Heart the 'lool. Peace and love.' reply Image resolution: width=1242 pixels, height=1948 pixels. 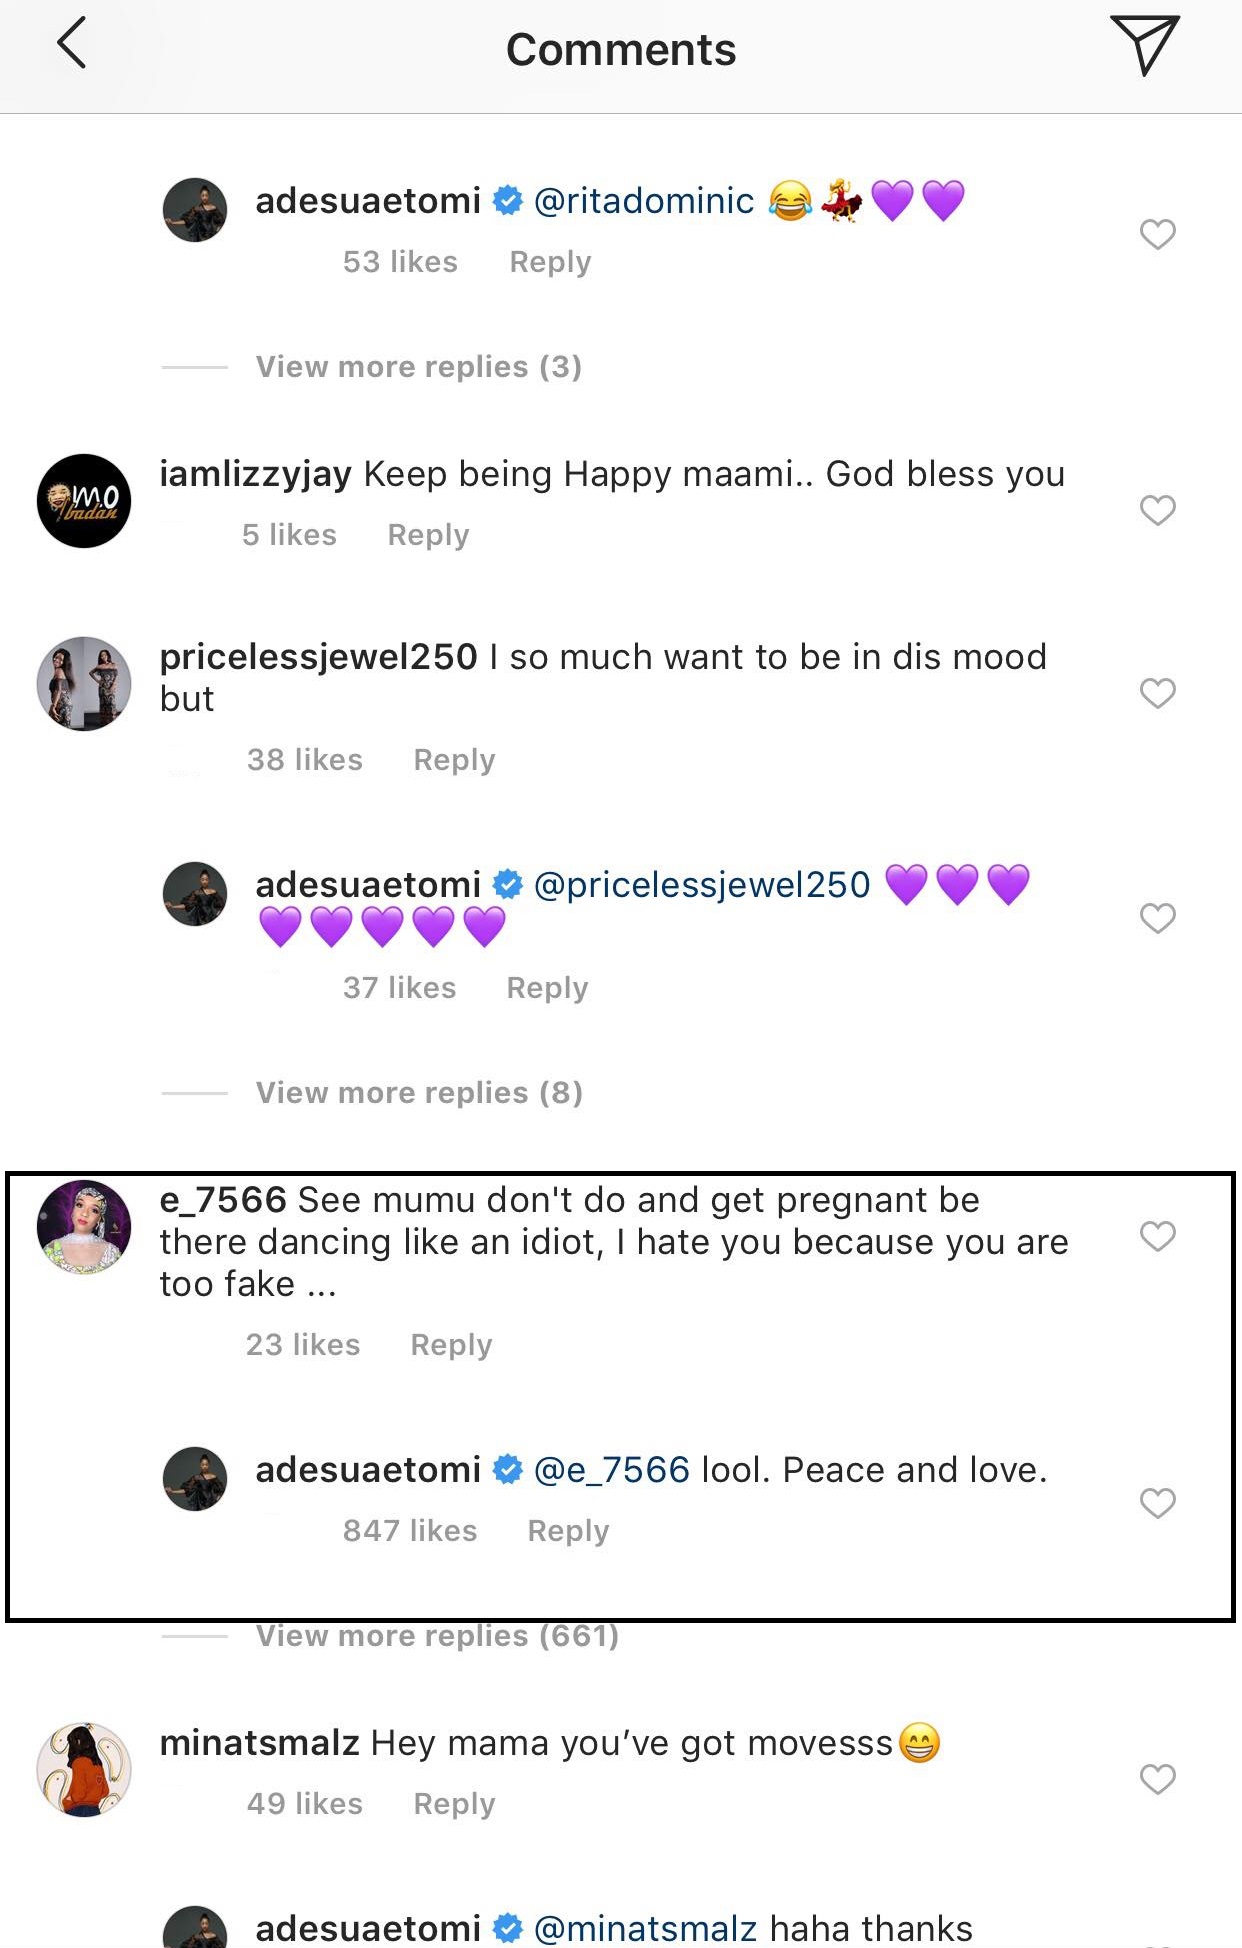[x=1157, y=1503]
